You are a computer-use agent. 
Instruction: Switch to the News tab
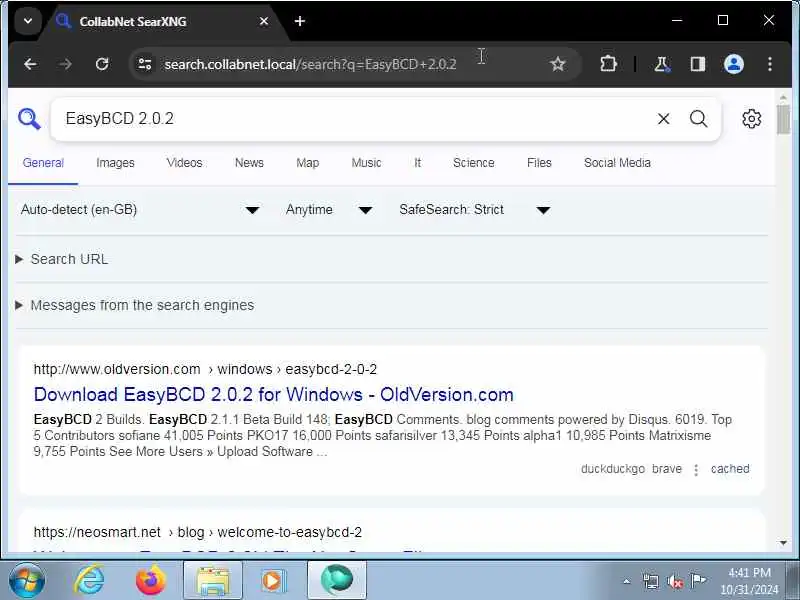pos(249,163)
